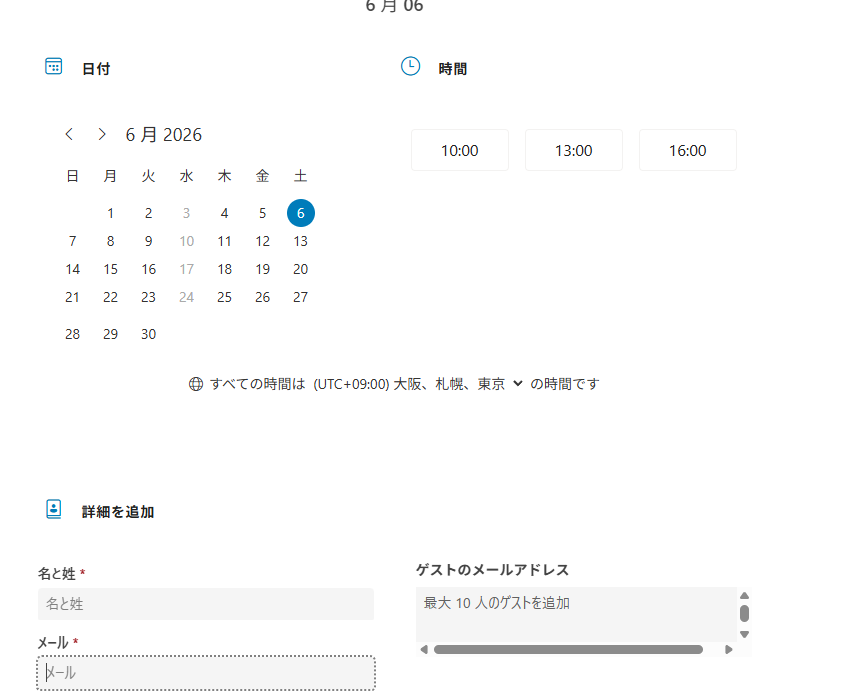854x697 pixels.
Task: Click the clock icon beside 時間
Action: pos(411,66)
